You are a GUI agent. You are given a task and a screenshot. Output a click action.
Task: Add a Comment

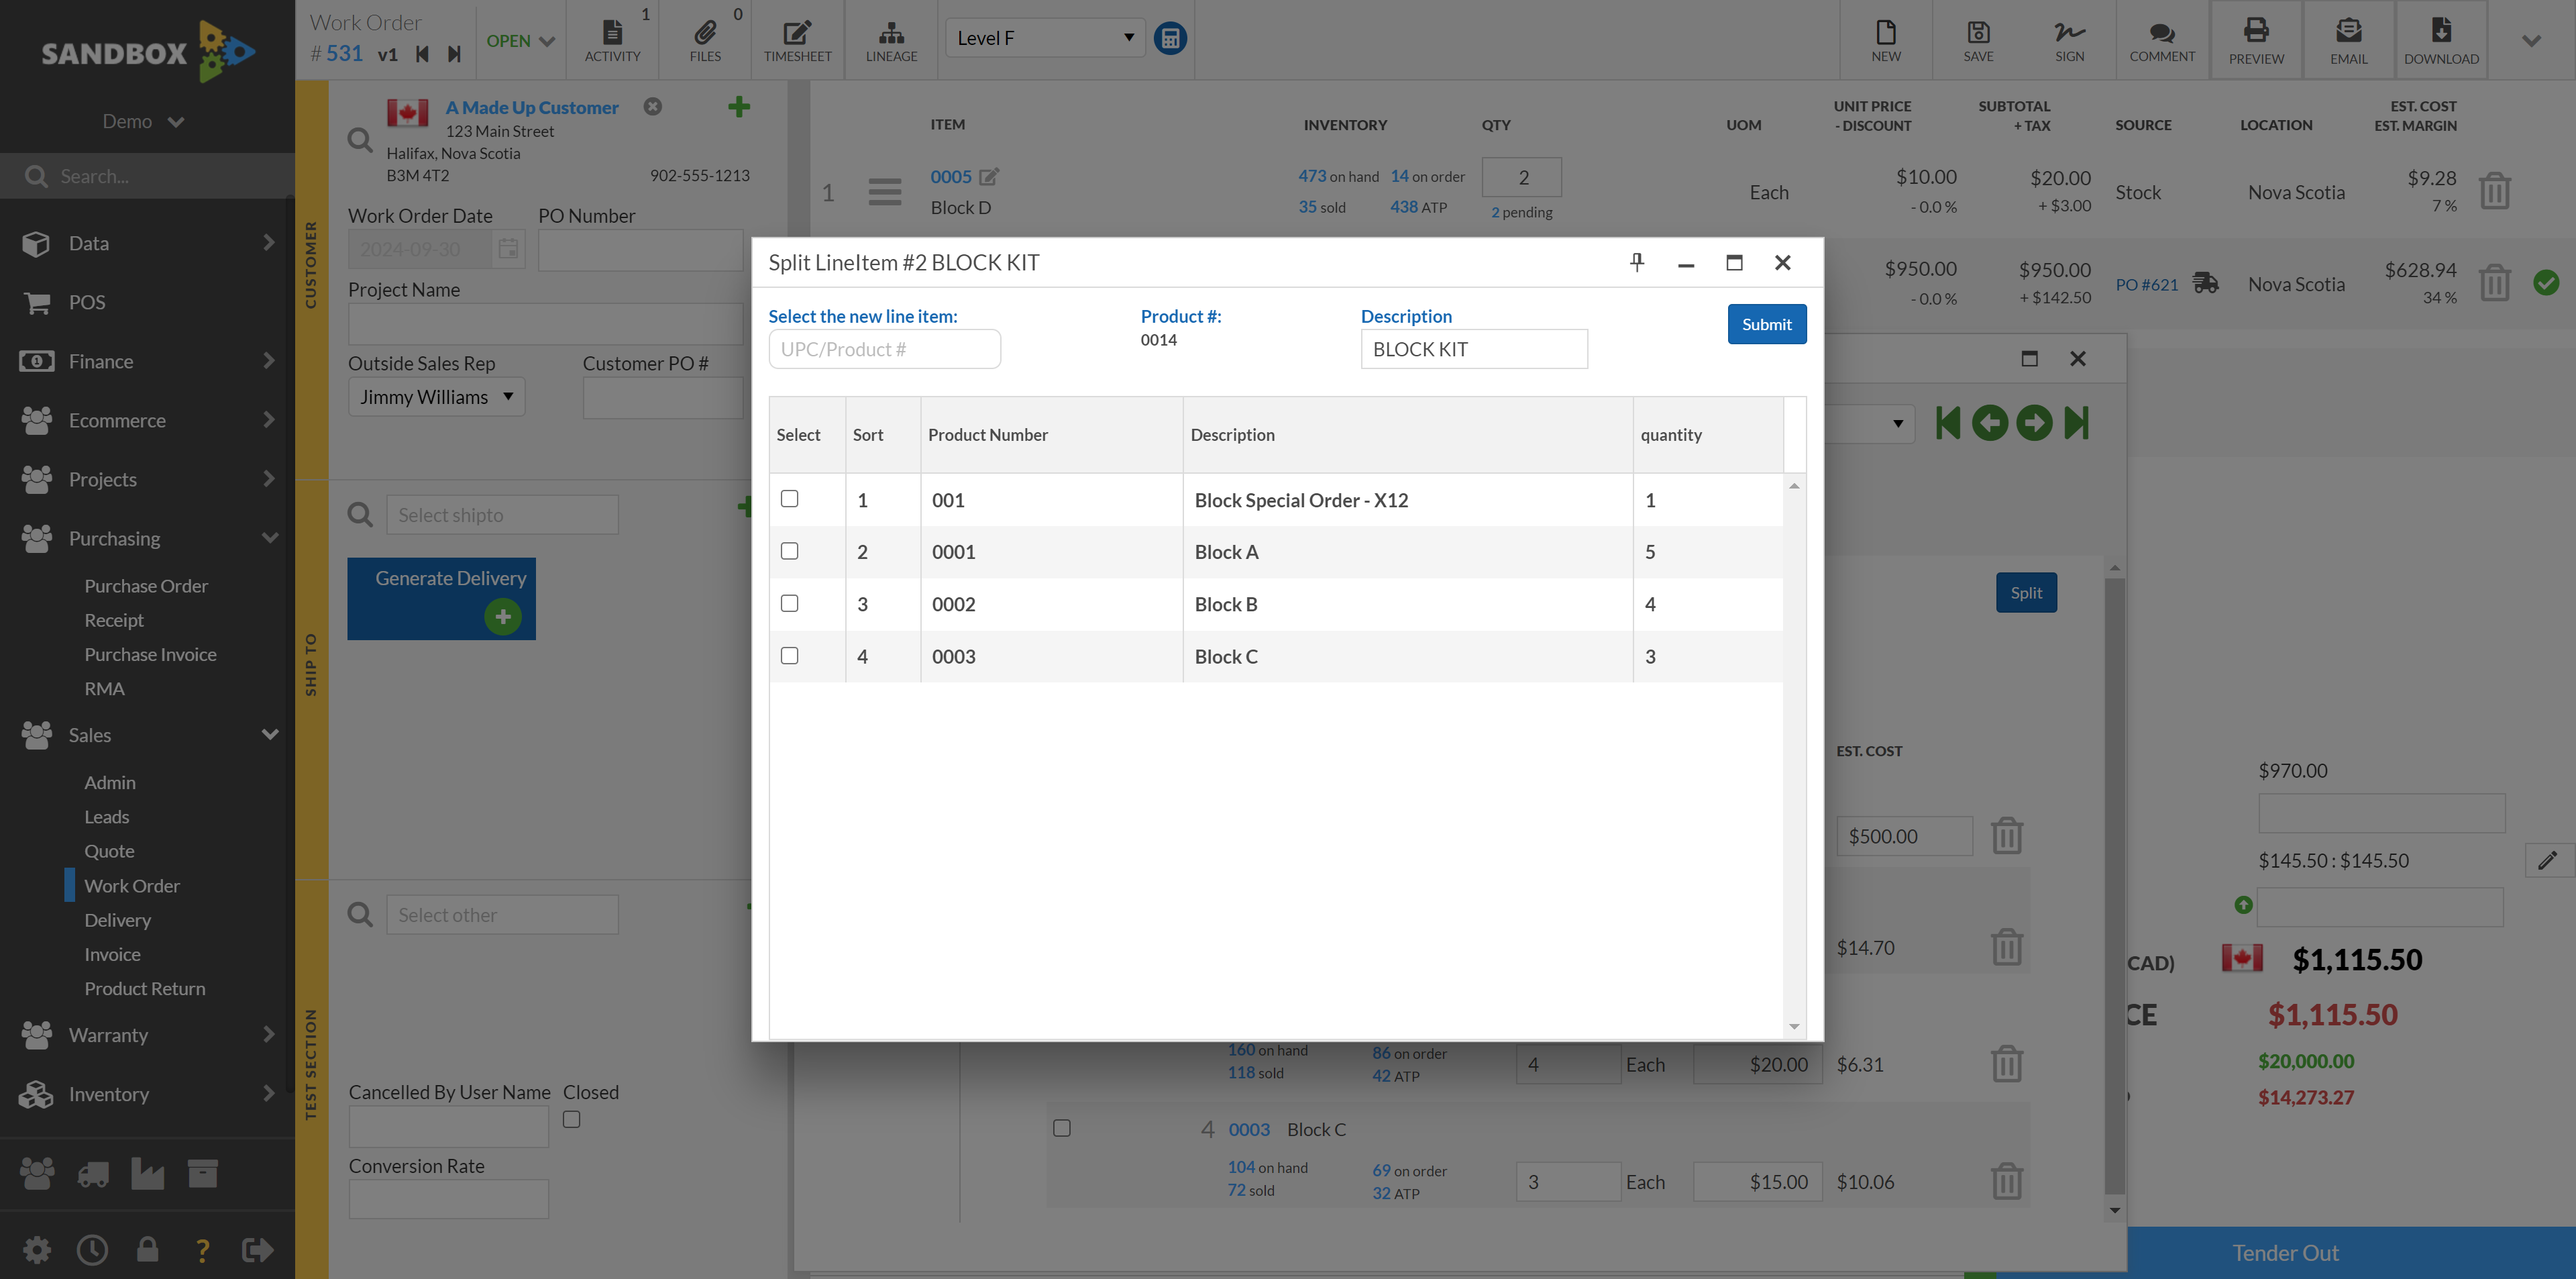pyautogui.click(x=2162, y=40)
